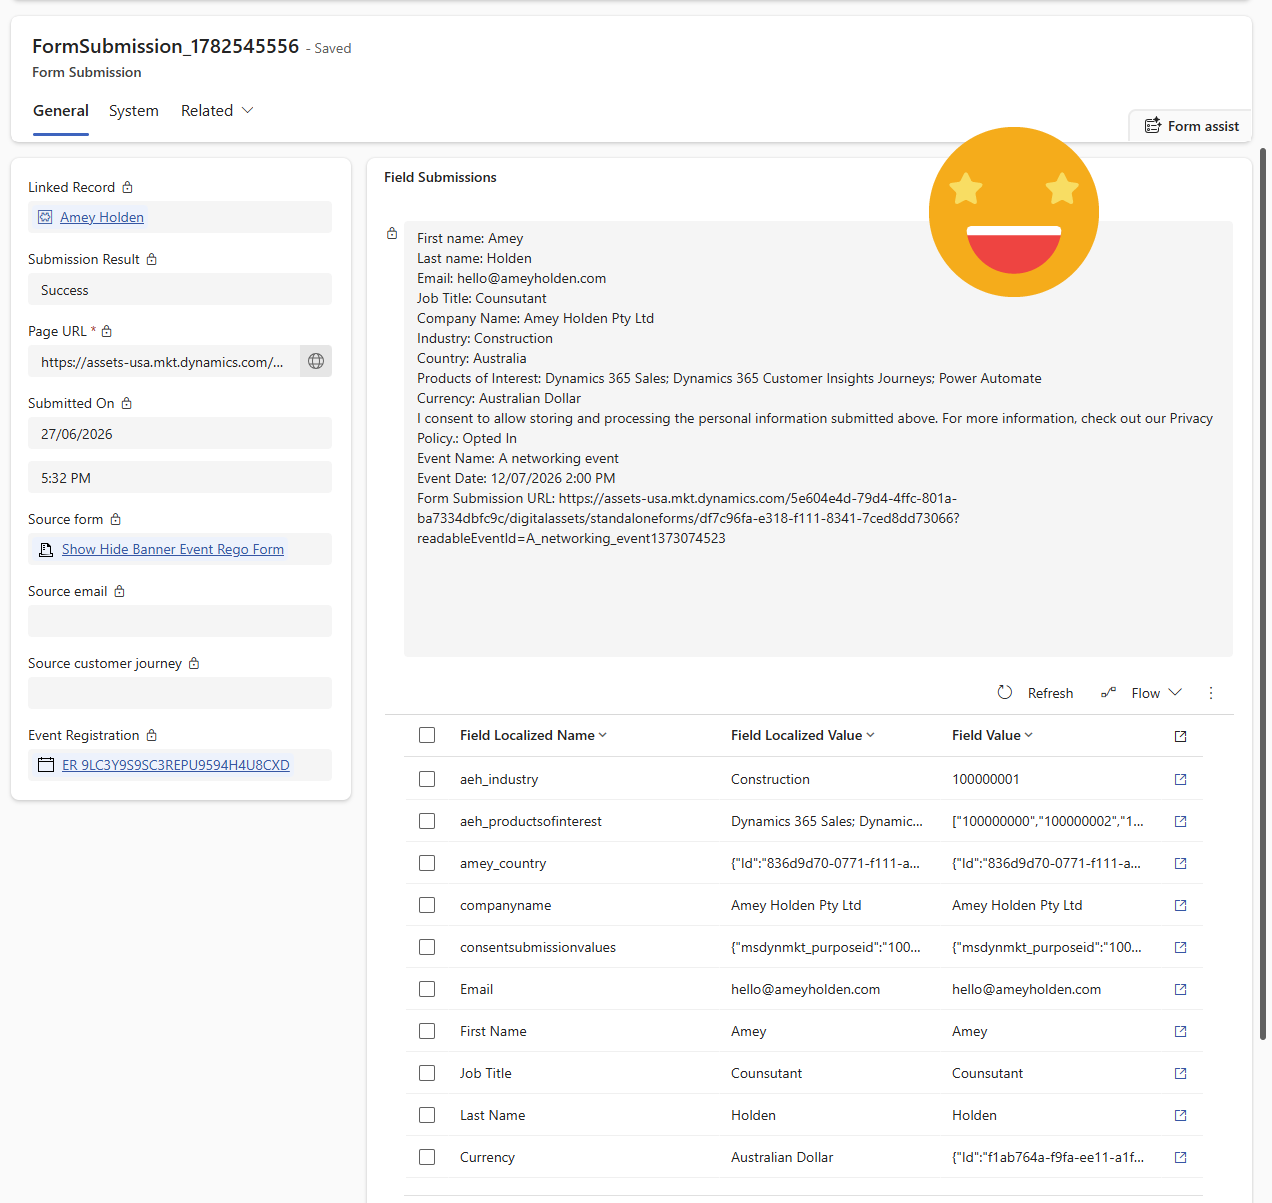Viewport: 1272px width, 1203px height.
Task: Open the Form assist panel
Action: (1191, 126)
